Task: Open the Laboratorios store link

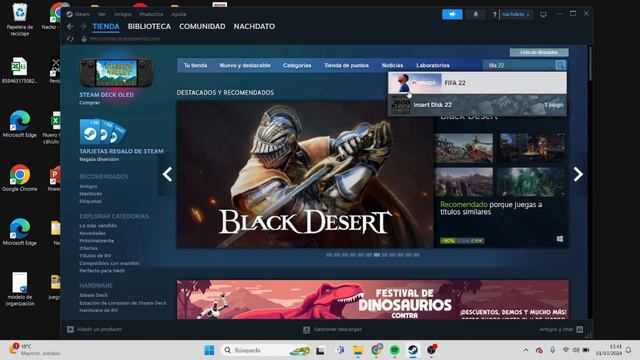Action: [x=433, y=65]
